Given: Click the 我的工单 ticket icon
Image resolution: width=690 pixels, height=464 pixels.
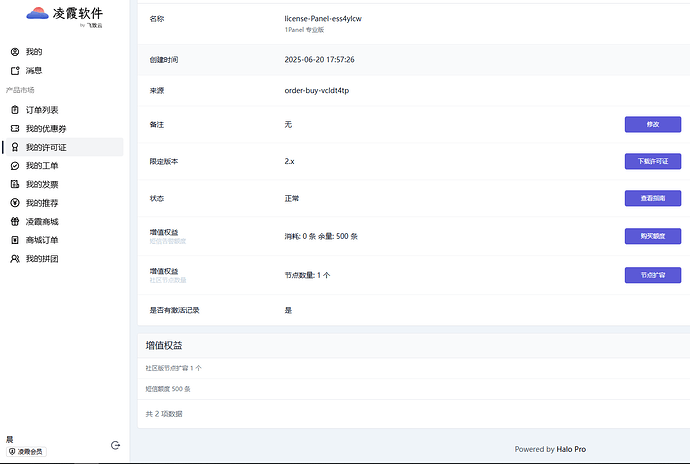Looking at the screenshot, I should [15, 166].
